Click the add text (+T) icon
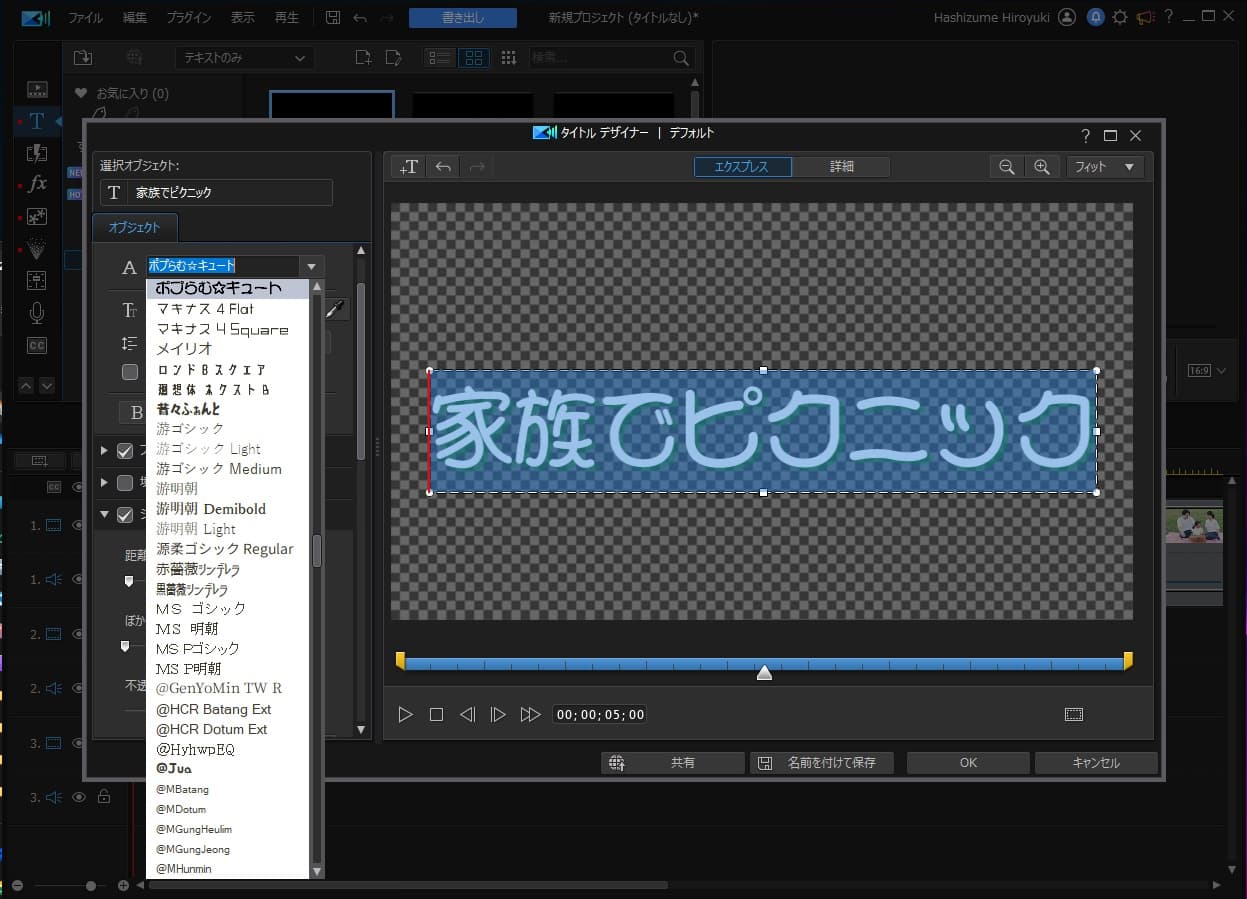 [x=408, y=167]
